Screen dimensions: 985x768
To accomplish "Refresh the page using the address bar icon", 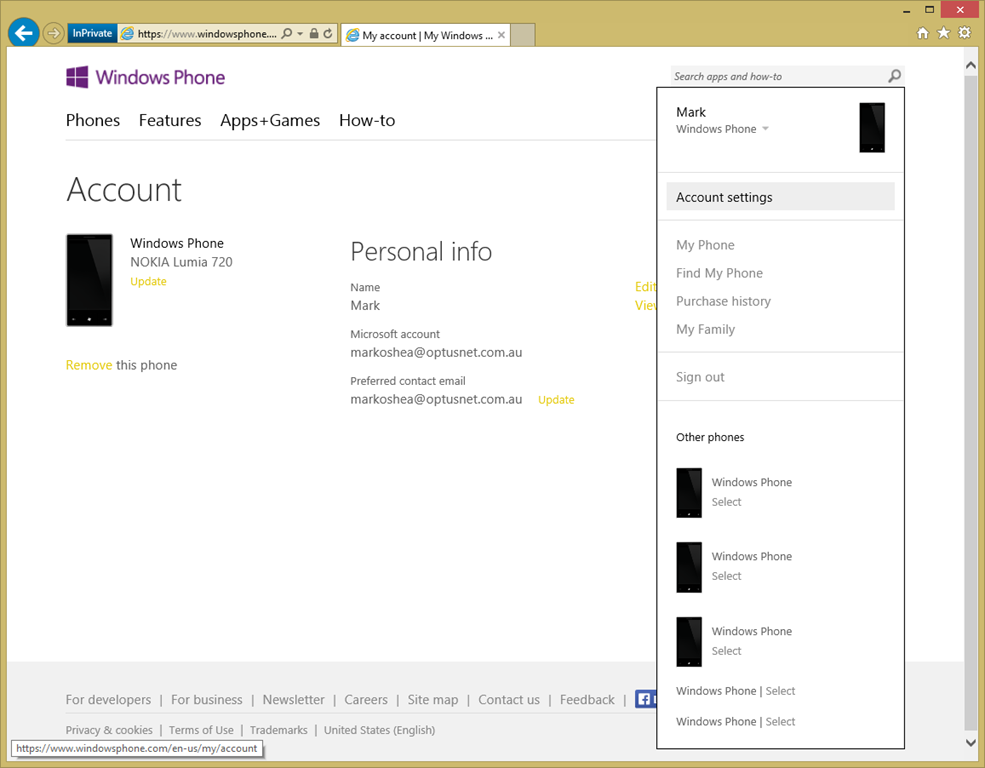I will click(328, 34).
